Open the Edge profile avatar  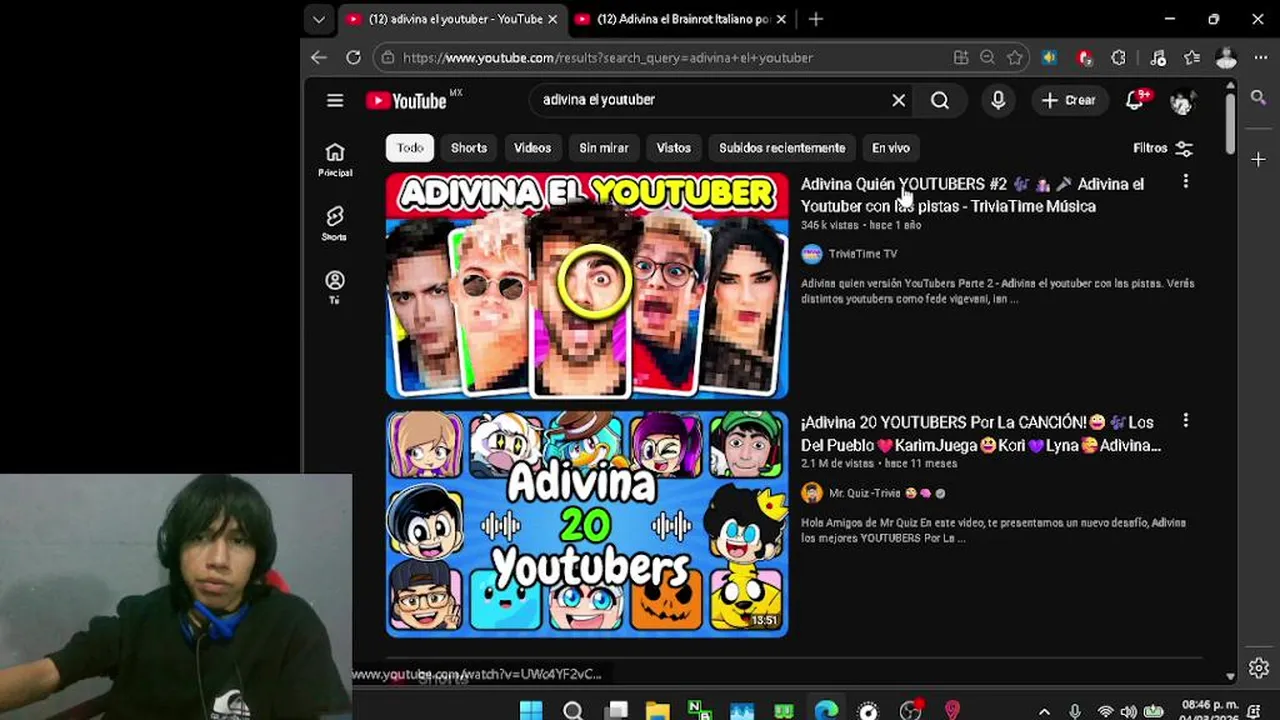[1226, 58]
